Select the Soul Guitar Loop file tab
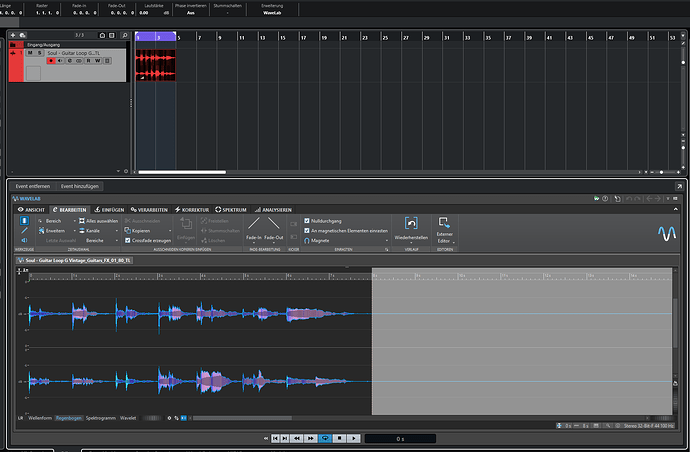This screenshot has width=690, height=452. (x=74, y=260)
